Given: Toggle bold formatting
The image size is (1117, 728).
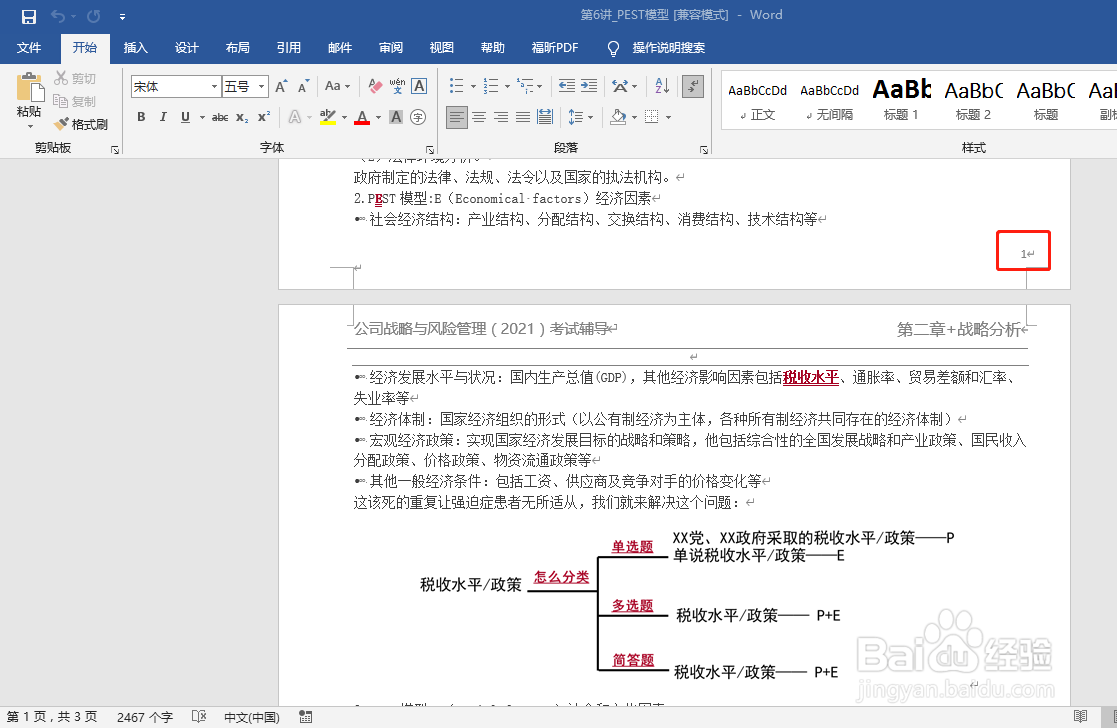Looking at the screenshot, I should [141, 117].
